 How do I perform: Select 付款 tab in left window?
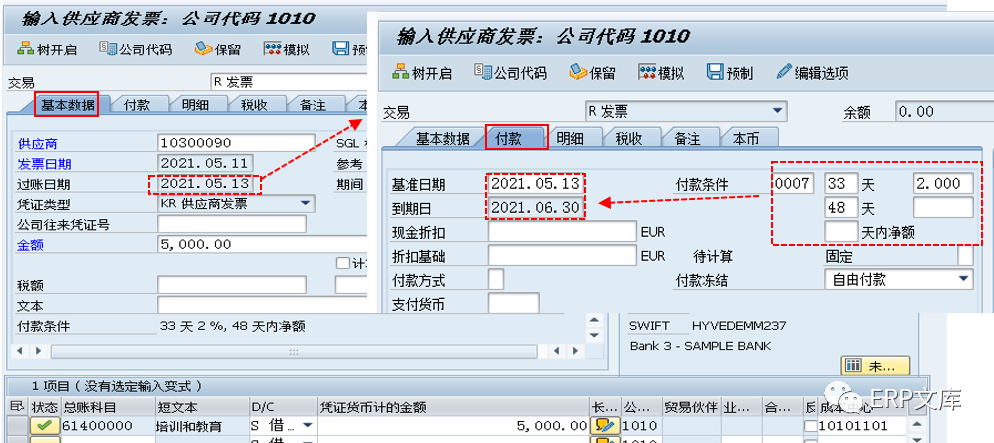[136, 105]
